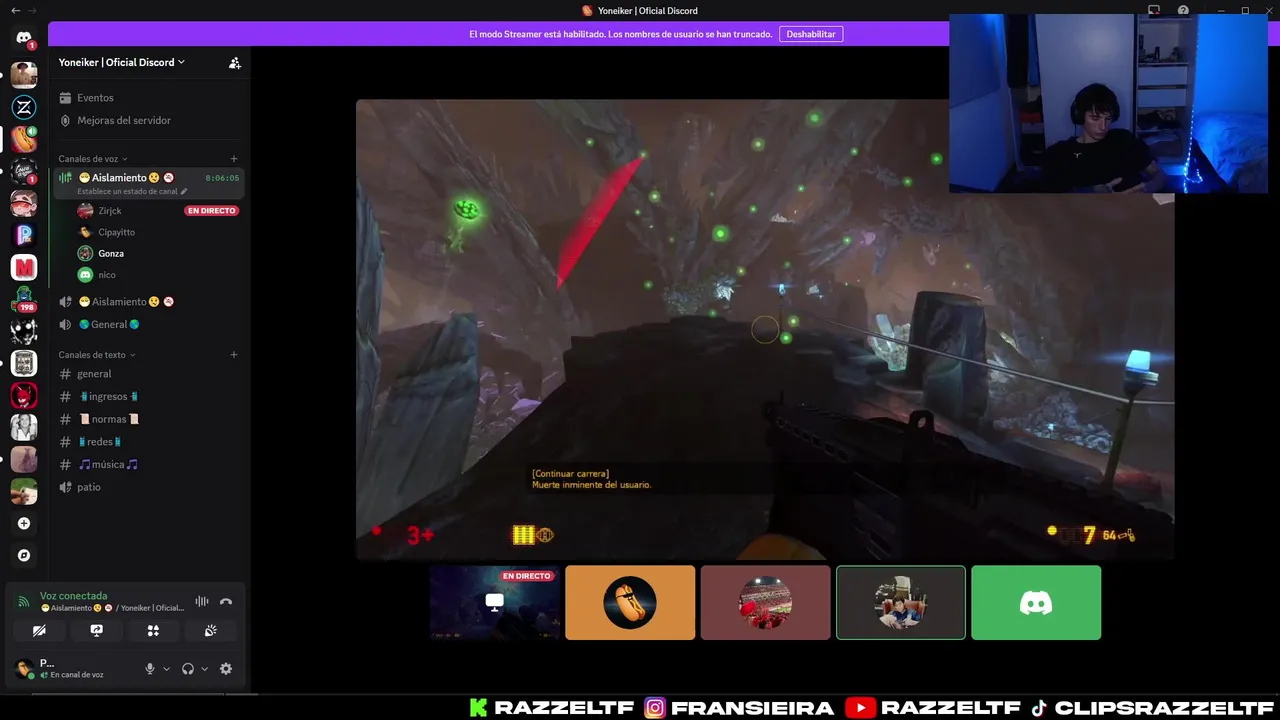Select the highlighted speaking participant tile

point(901,603)
